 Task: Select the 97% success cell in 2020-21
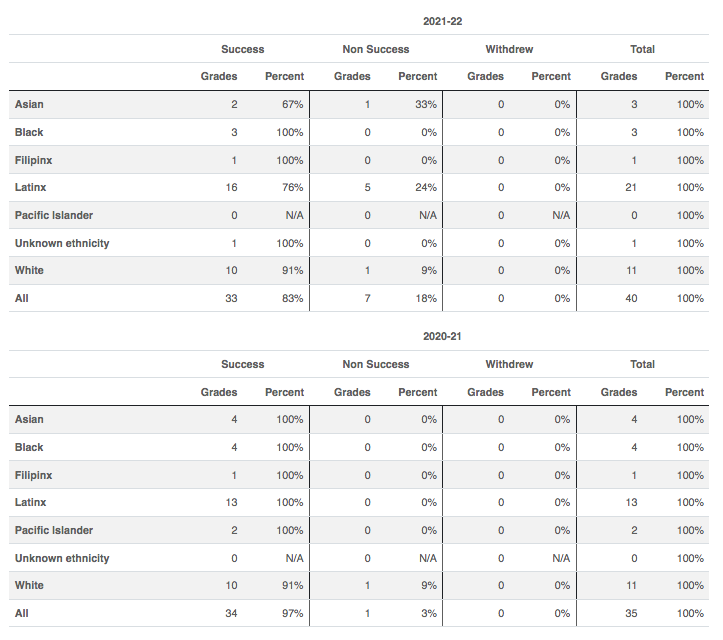[x=293, y=613]
